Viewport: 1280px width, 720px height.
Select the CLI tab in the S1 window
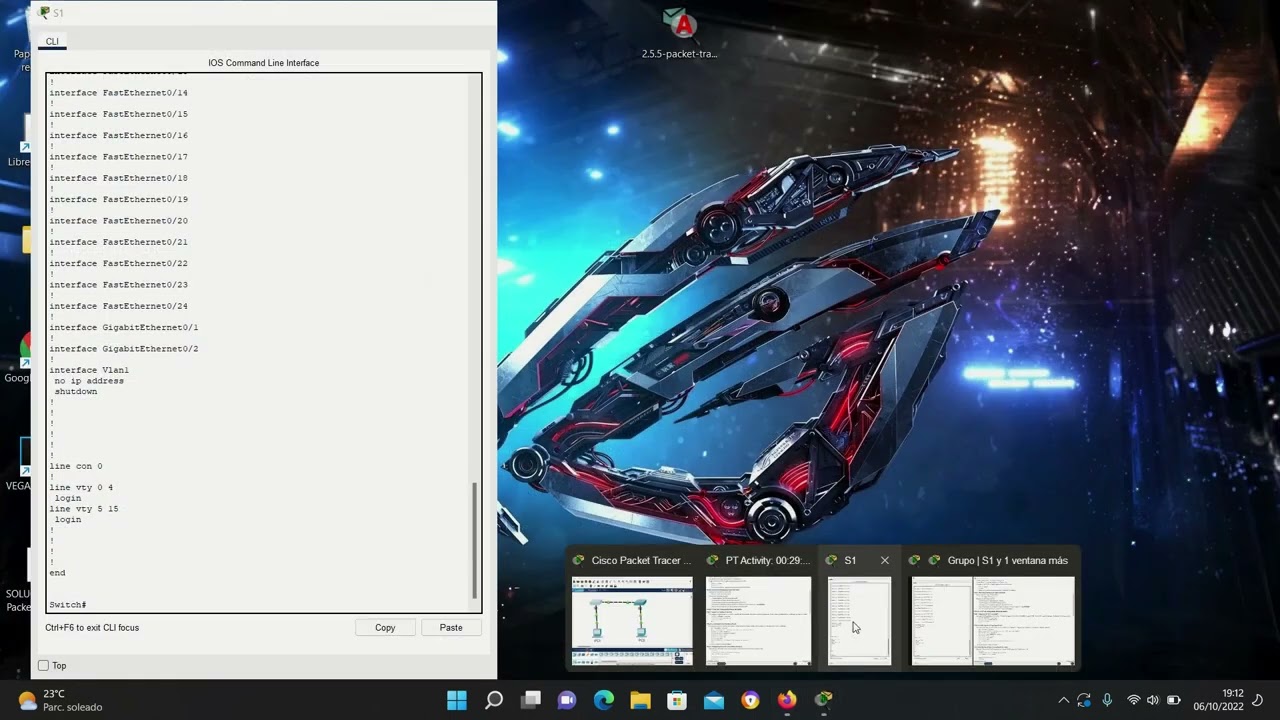(52, 41)
